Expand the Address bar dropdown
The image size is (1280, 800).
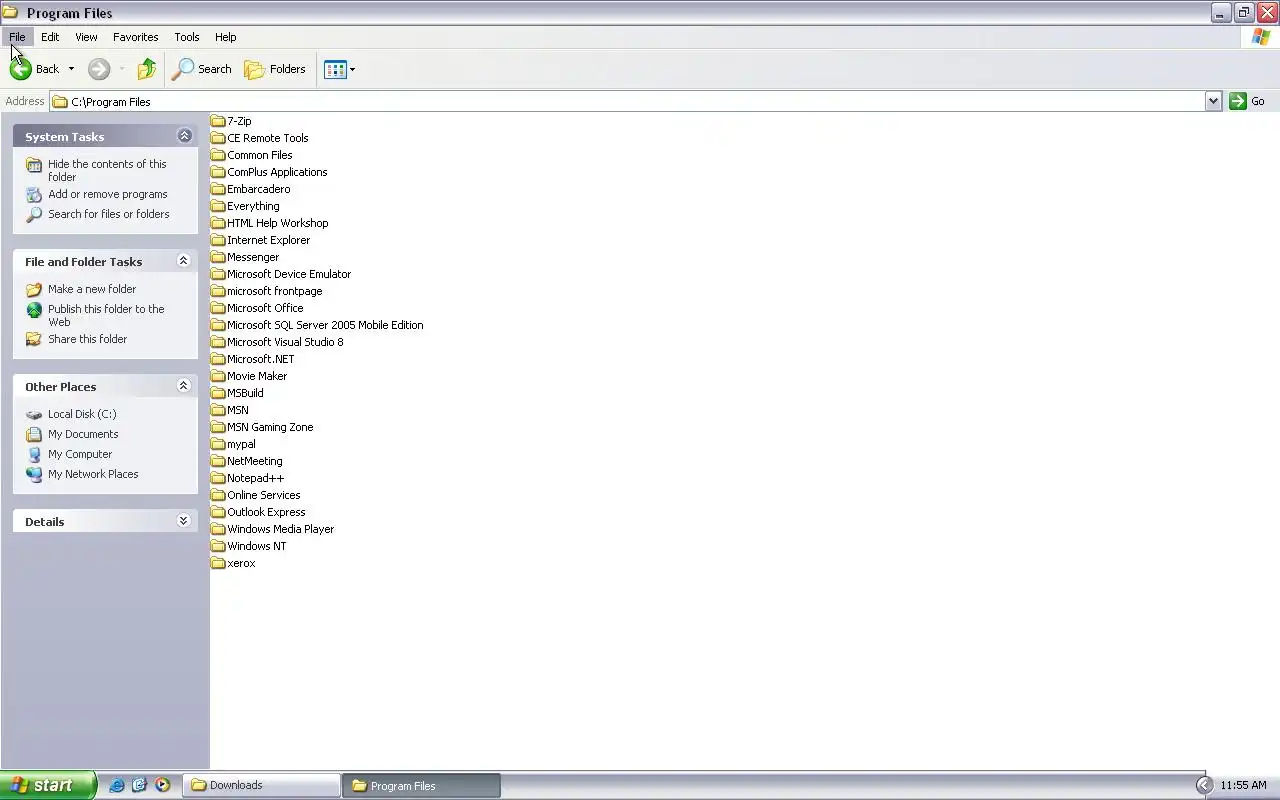pos(1213,101)
